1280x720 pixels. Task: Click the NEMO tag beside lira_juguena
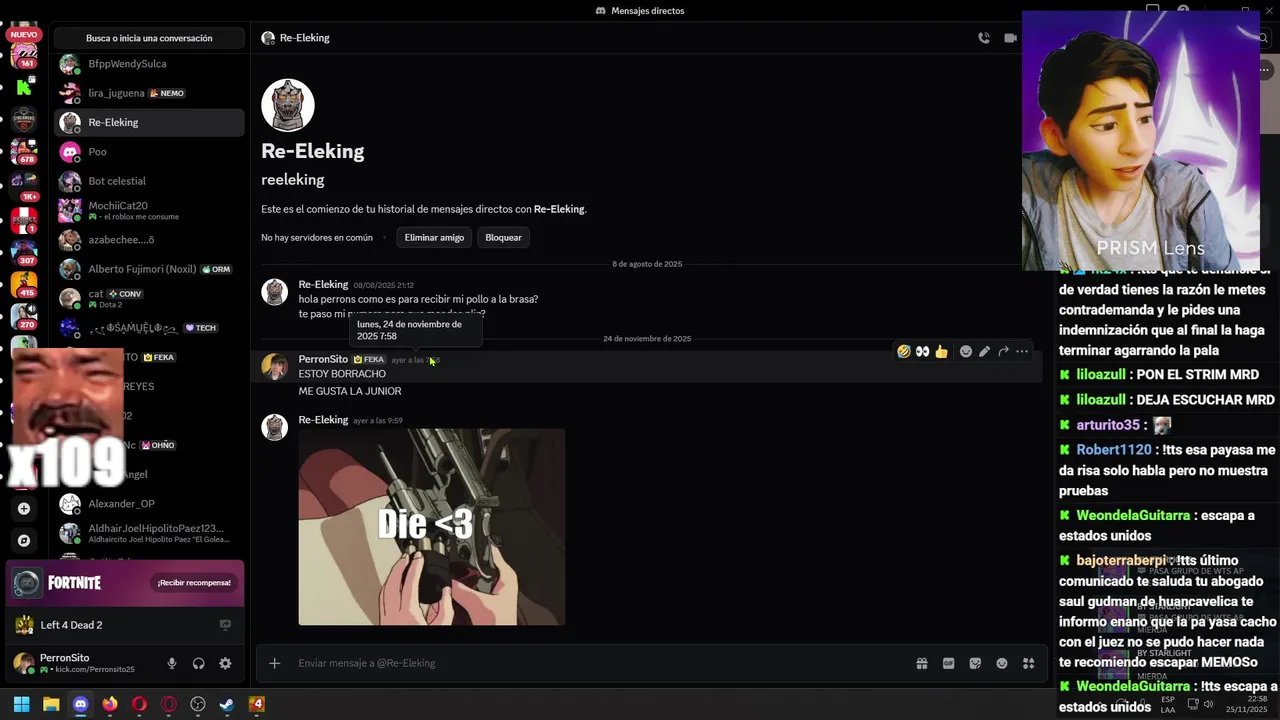167,93
